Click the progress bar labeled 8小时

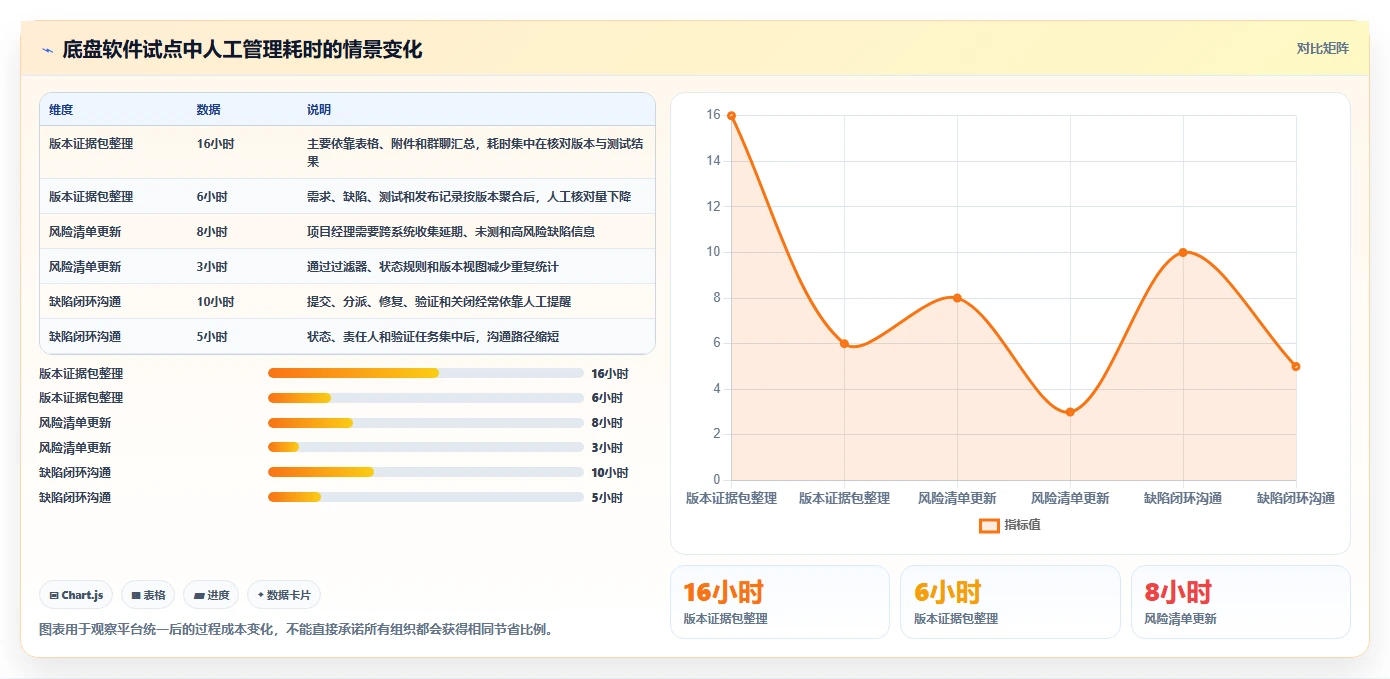point(426,423)
